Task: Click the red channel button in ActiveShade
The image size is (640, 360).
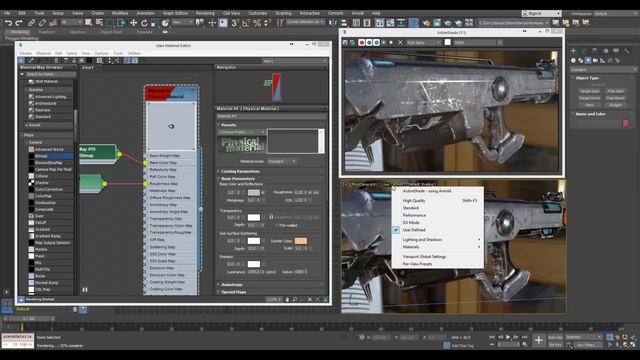Action: pyautogui.click(x=361, y=42)
